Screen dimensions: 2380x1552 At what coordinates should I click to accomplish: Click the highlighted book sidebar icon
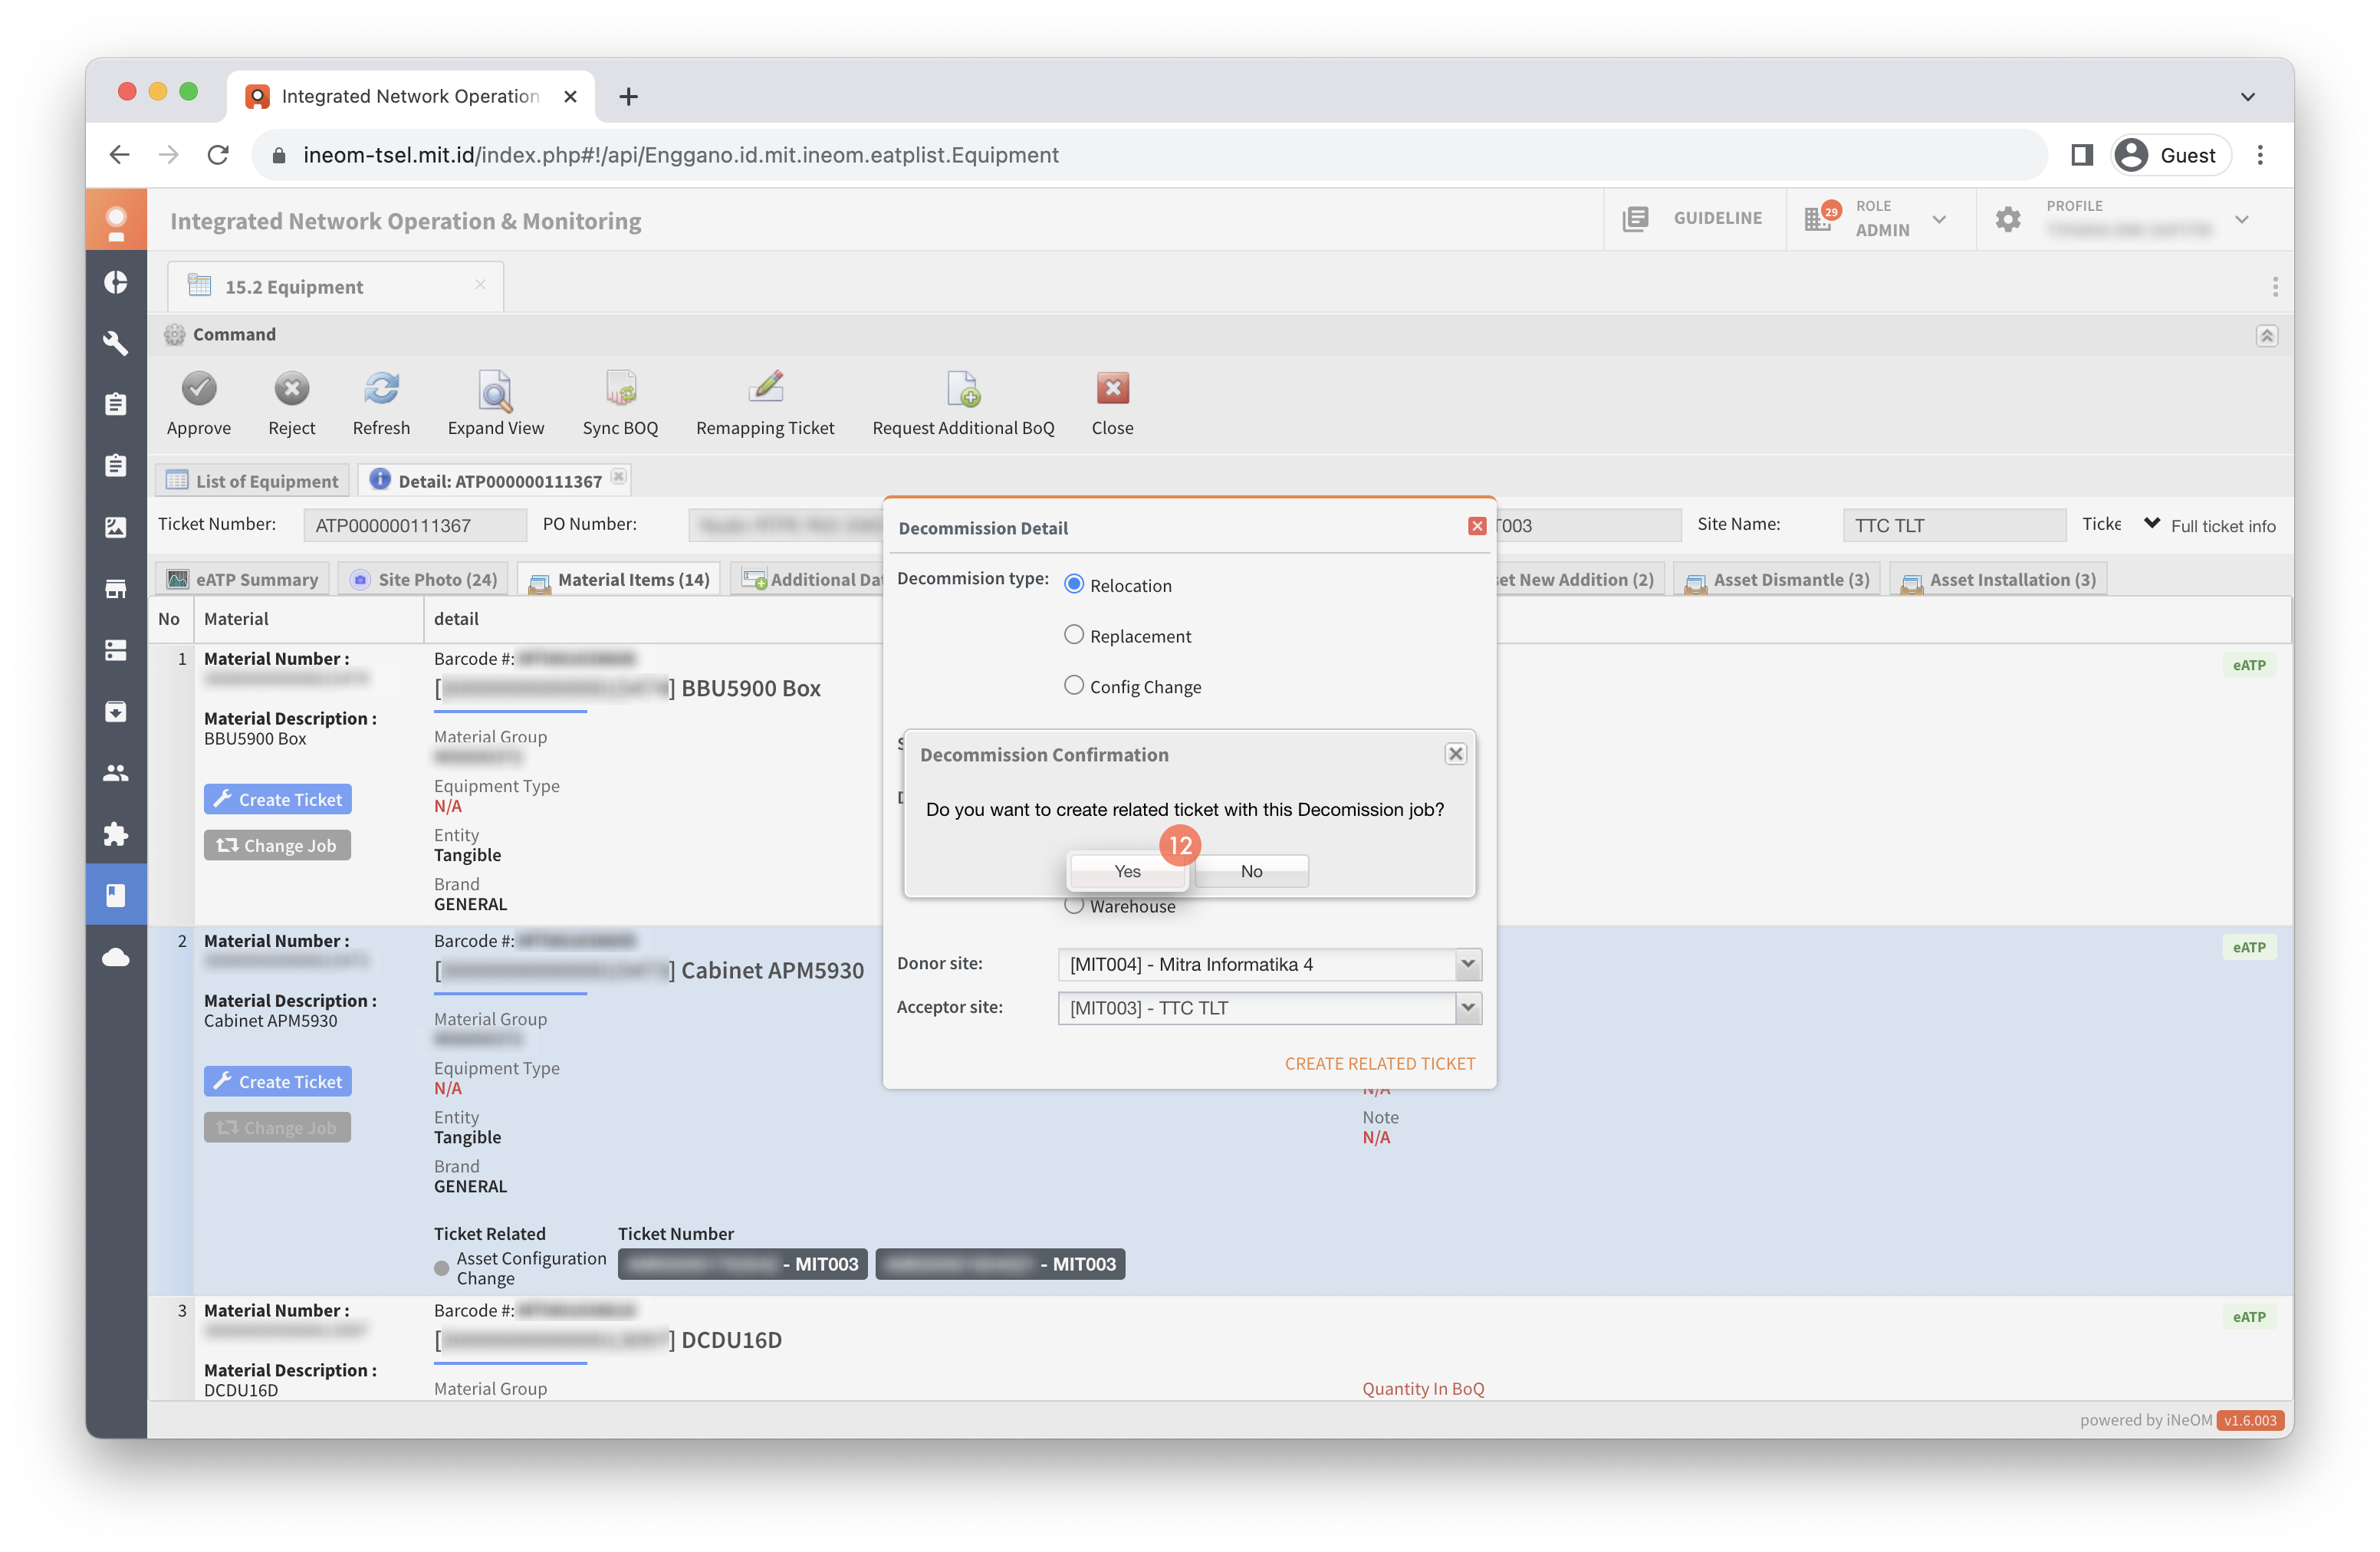tap(116, 895)
